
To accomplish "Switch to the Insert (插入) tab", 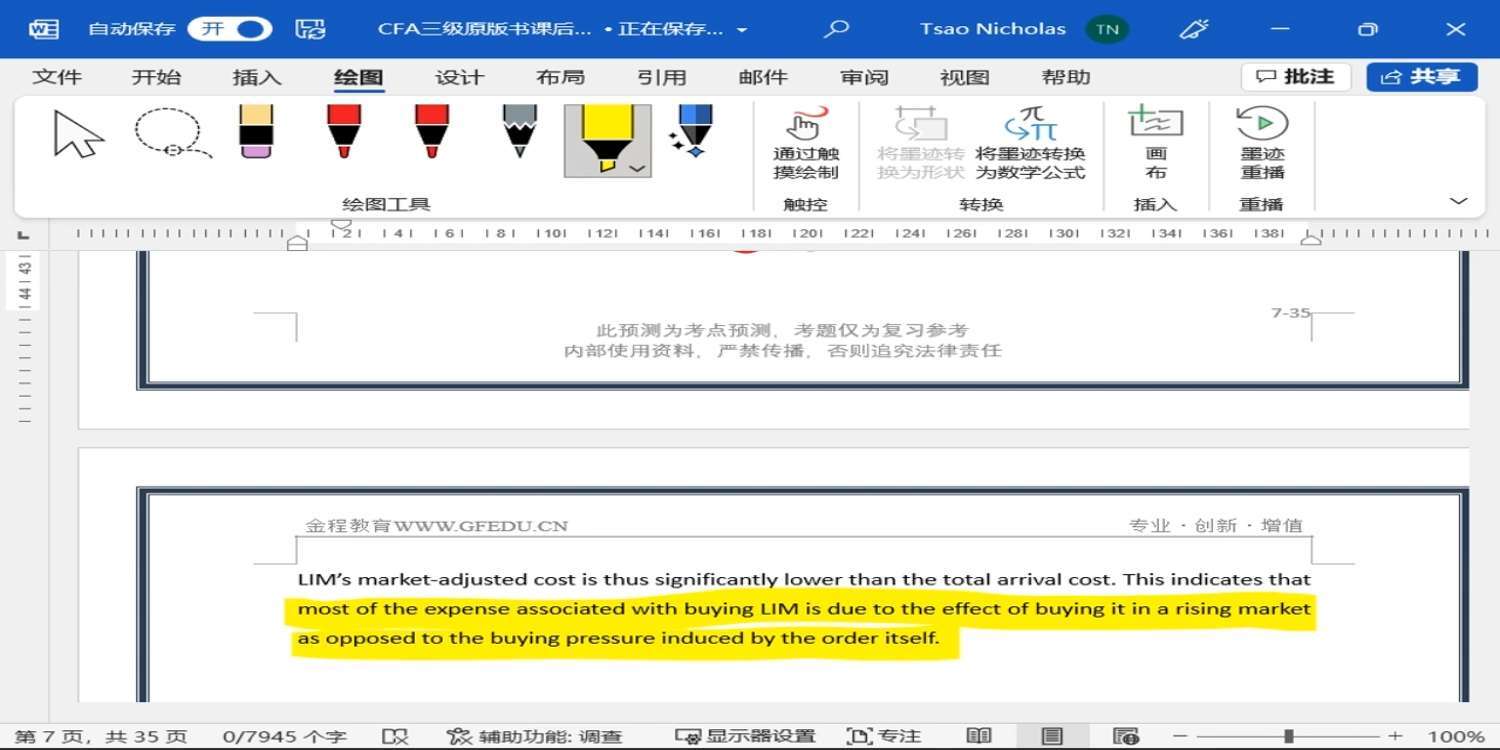I will (257, 78).
